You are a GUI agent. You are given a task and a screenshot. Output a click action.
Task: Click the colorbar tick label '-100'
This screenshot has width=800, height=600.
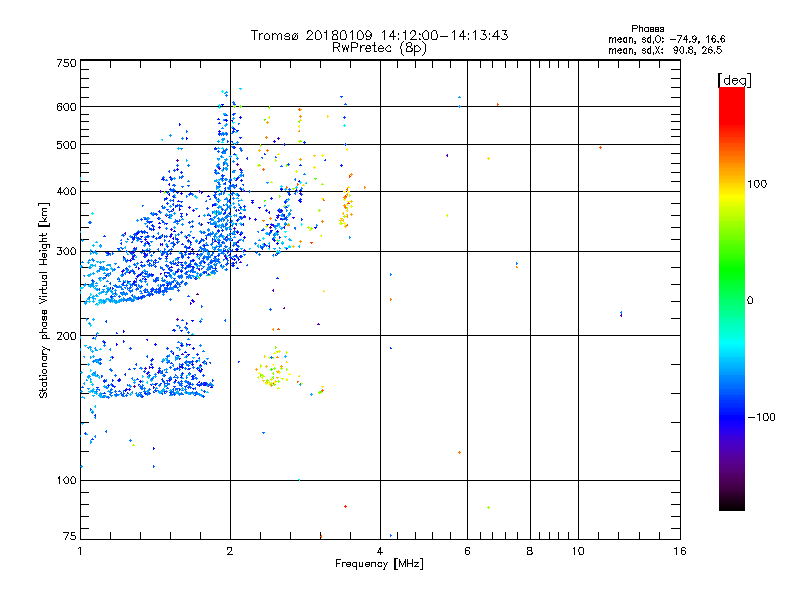[x=761, y=417]
